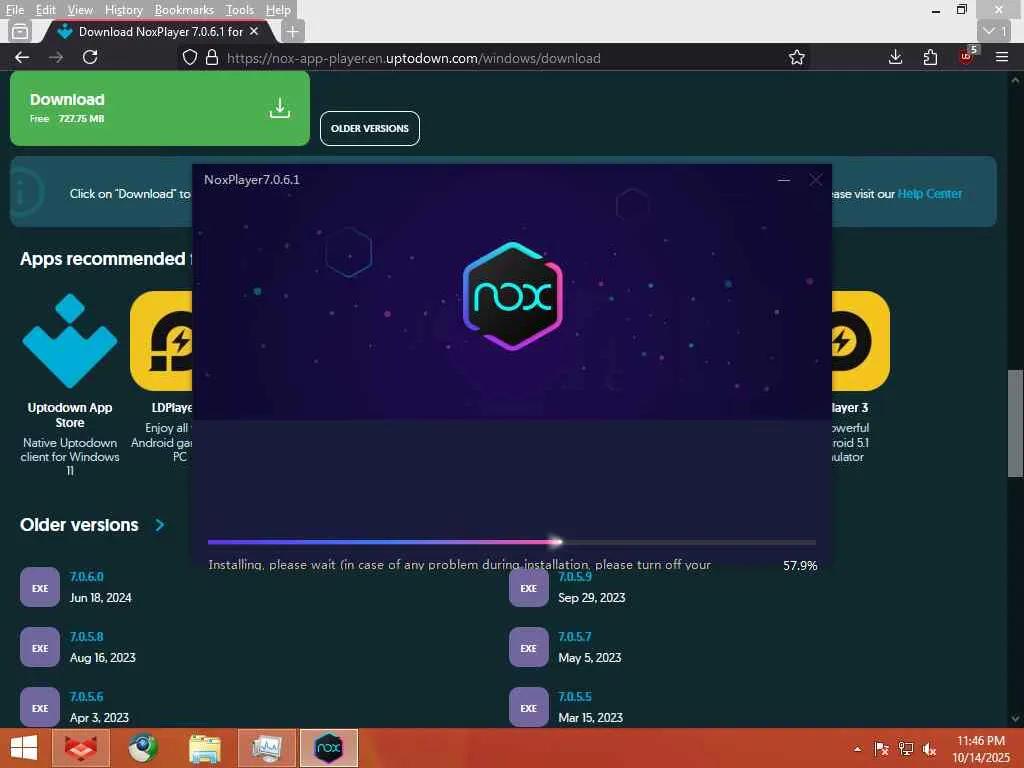This screenshot has width=1024, height=768.
Task: Click the green Download button
Action: pyautogui.click(x=159, y=108)
